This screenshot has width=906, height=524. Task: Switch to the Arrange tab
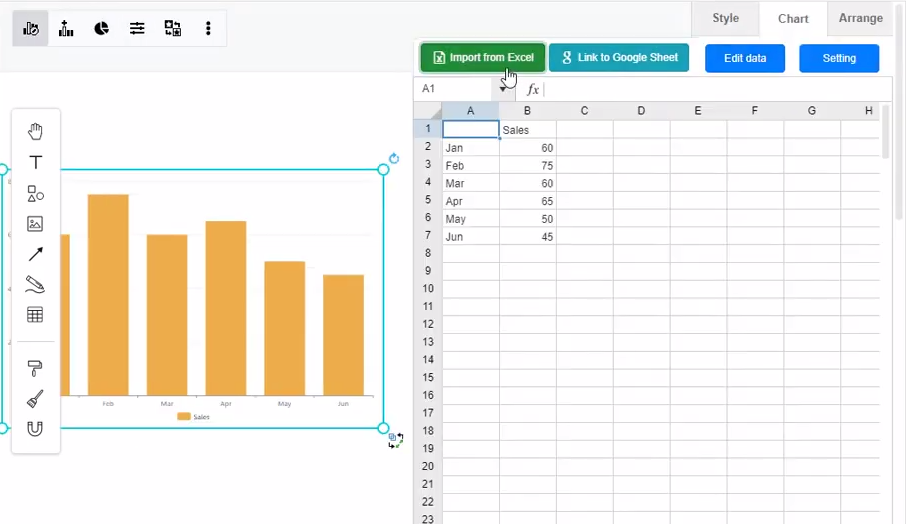860,18
